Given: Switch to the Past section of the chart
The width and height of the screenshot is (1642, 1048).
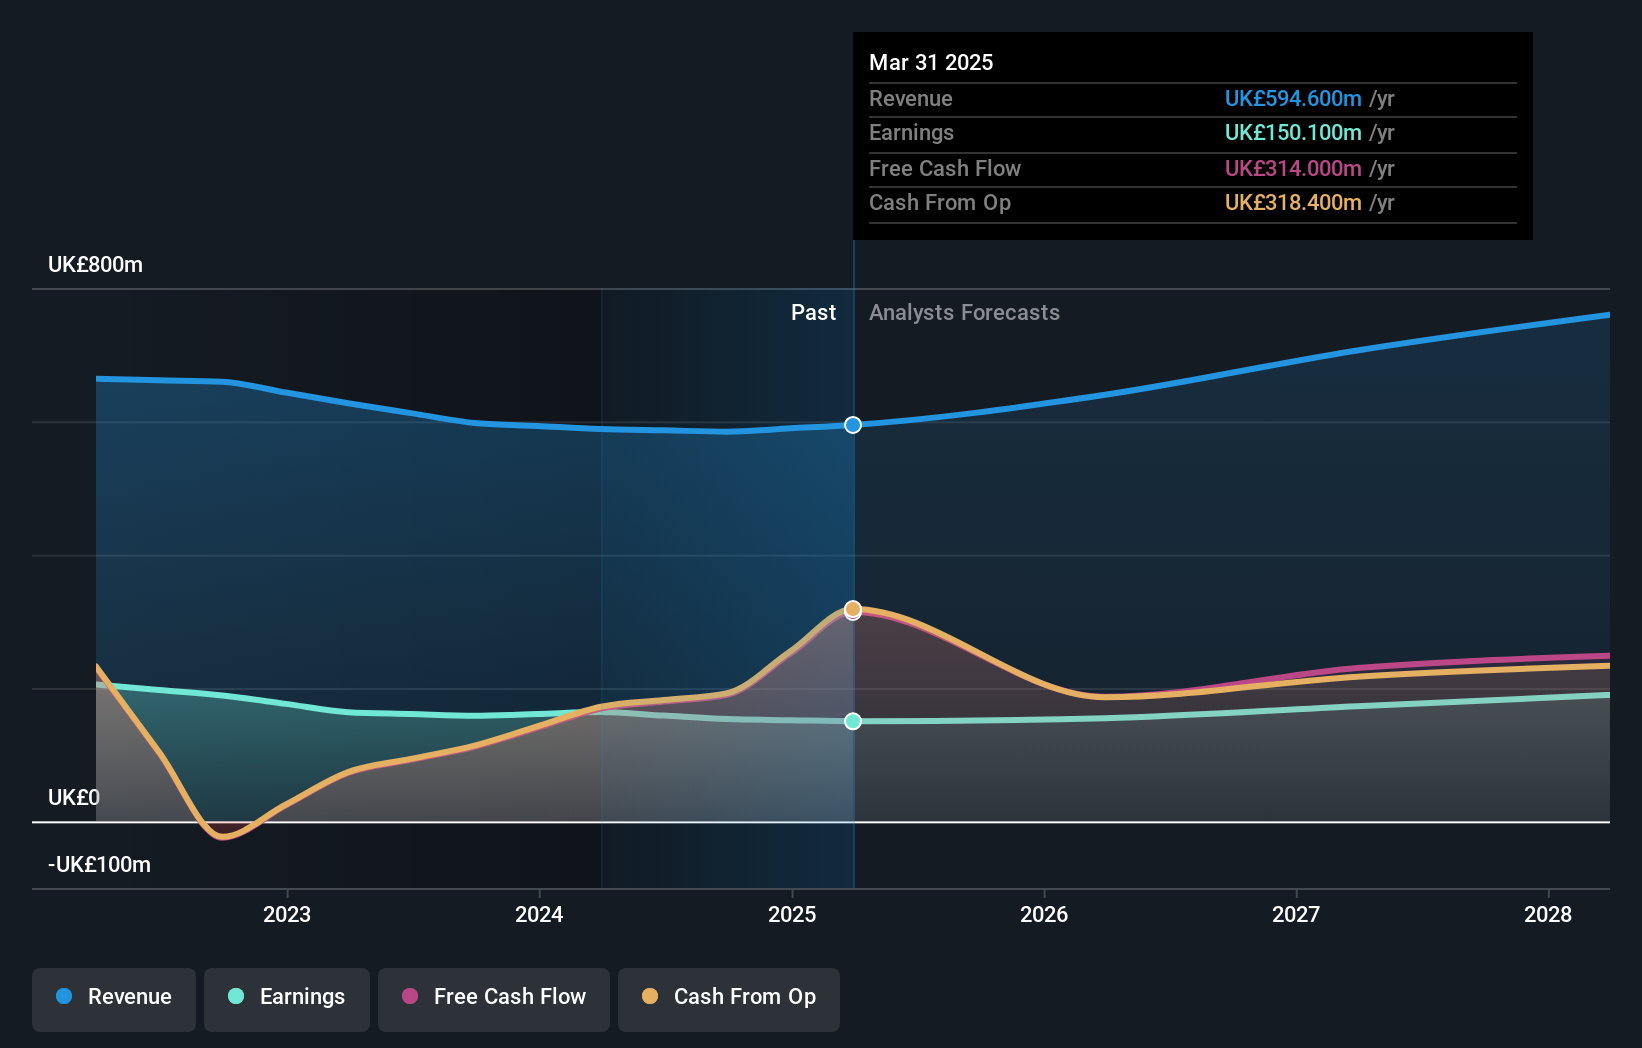Looking at the screenshot, I should 813,312.
